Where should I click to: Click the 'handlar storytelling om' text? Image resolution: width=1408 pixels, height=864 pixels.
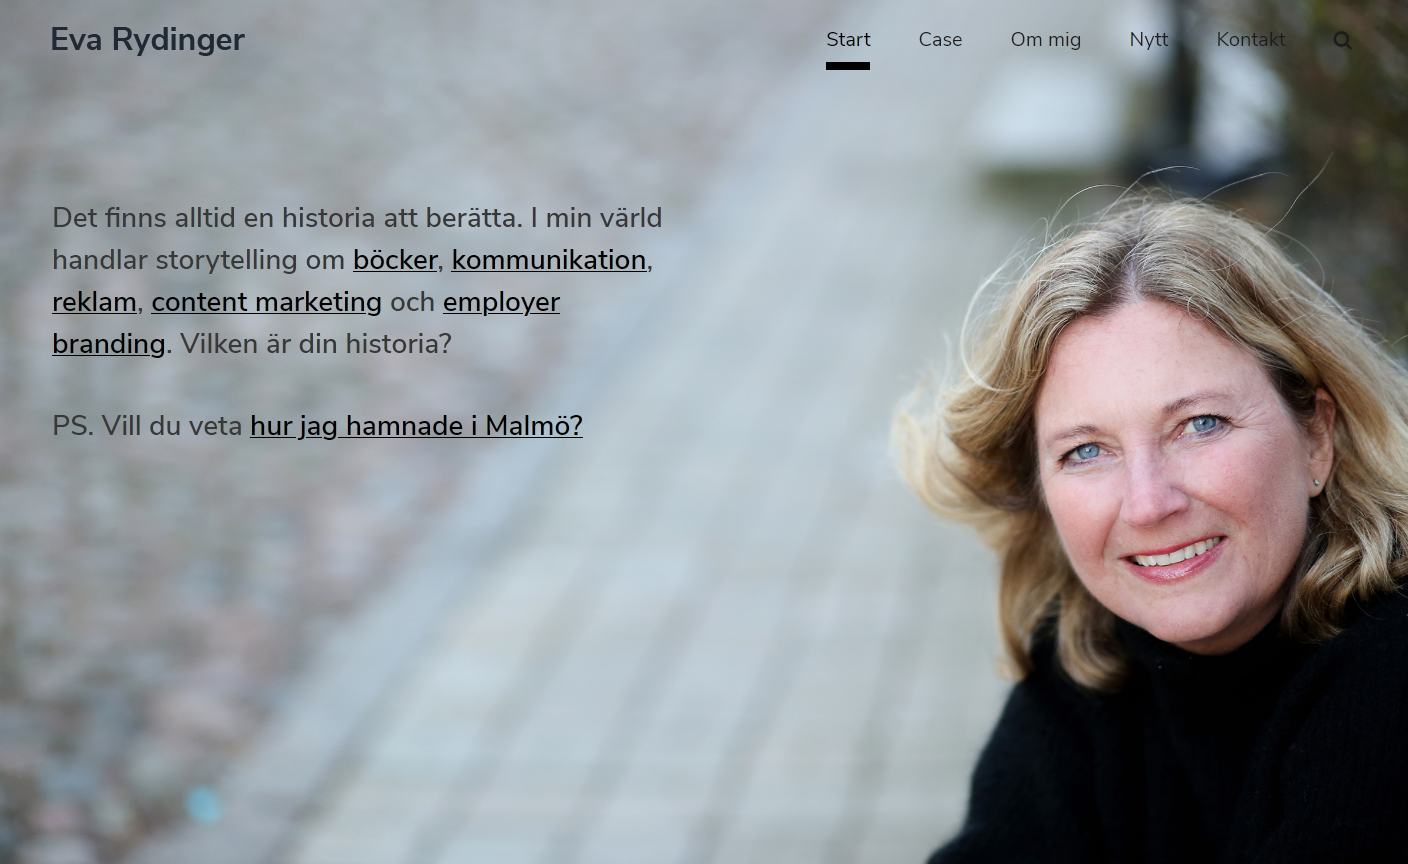coord(198,260)
